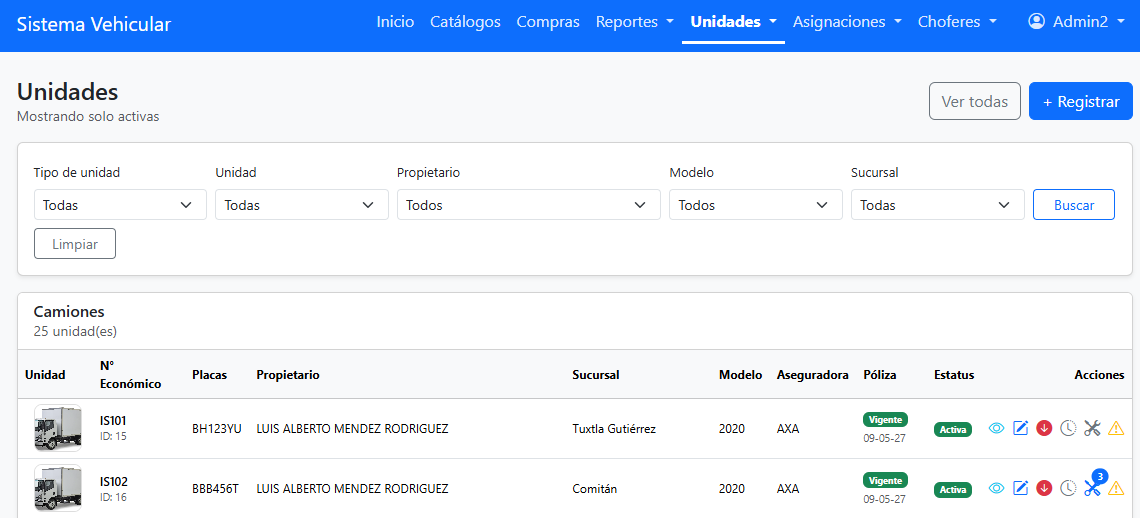Click ID: 16 text under IS102
1140x518 pixels.
(x=113, y=497)
